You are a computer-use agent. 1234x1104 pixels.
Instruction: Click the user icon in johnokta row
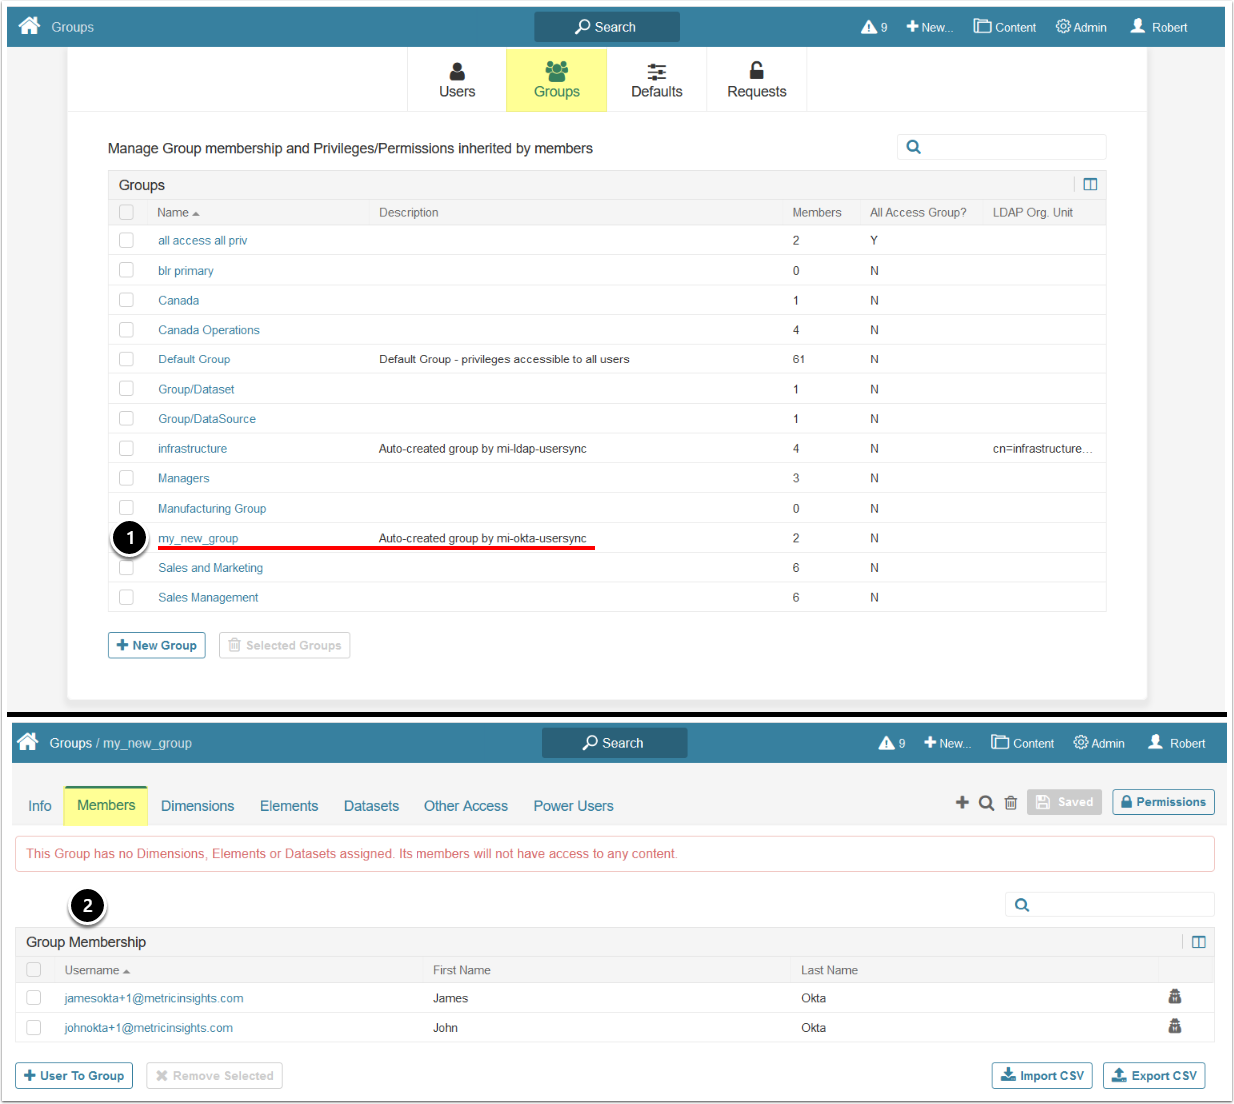[x=1175, y=1027]
